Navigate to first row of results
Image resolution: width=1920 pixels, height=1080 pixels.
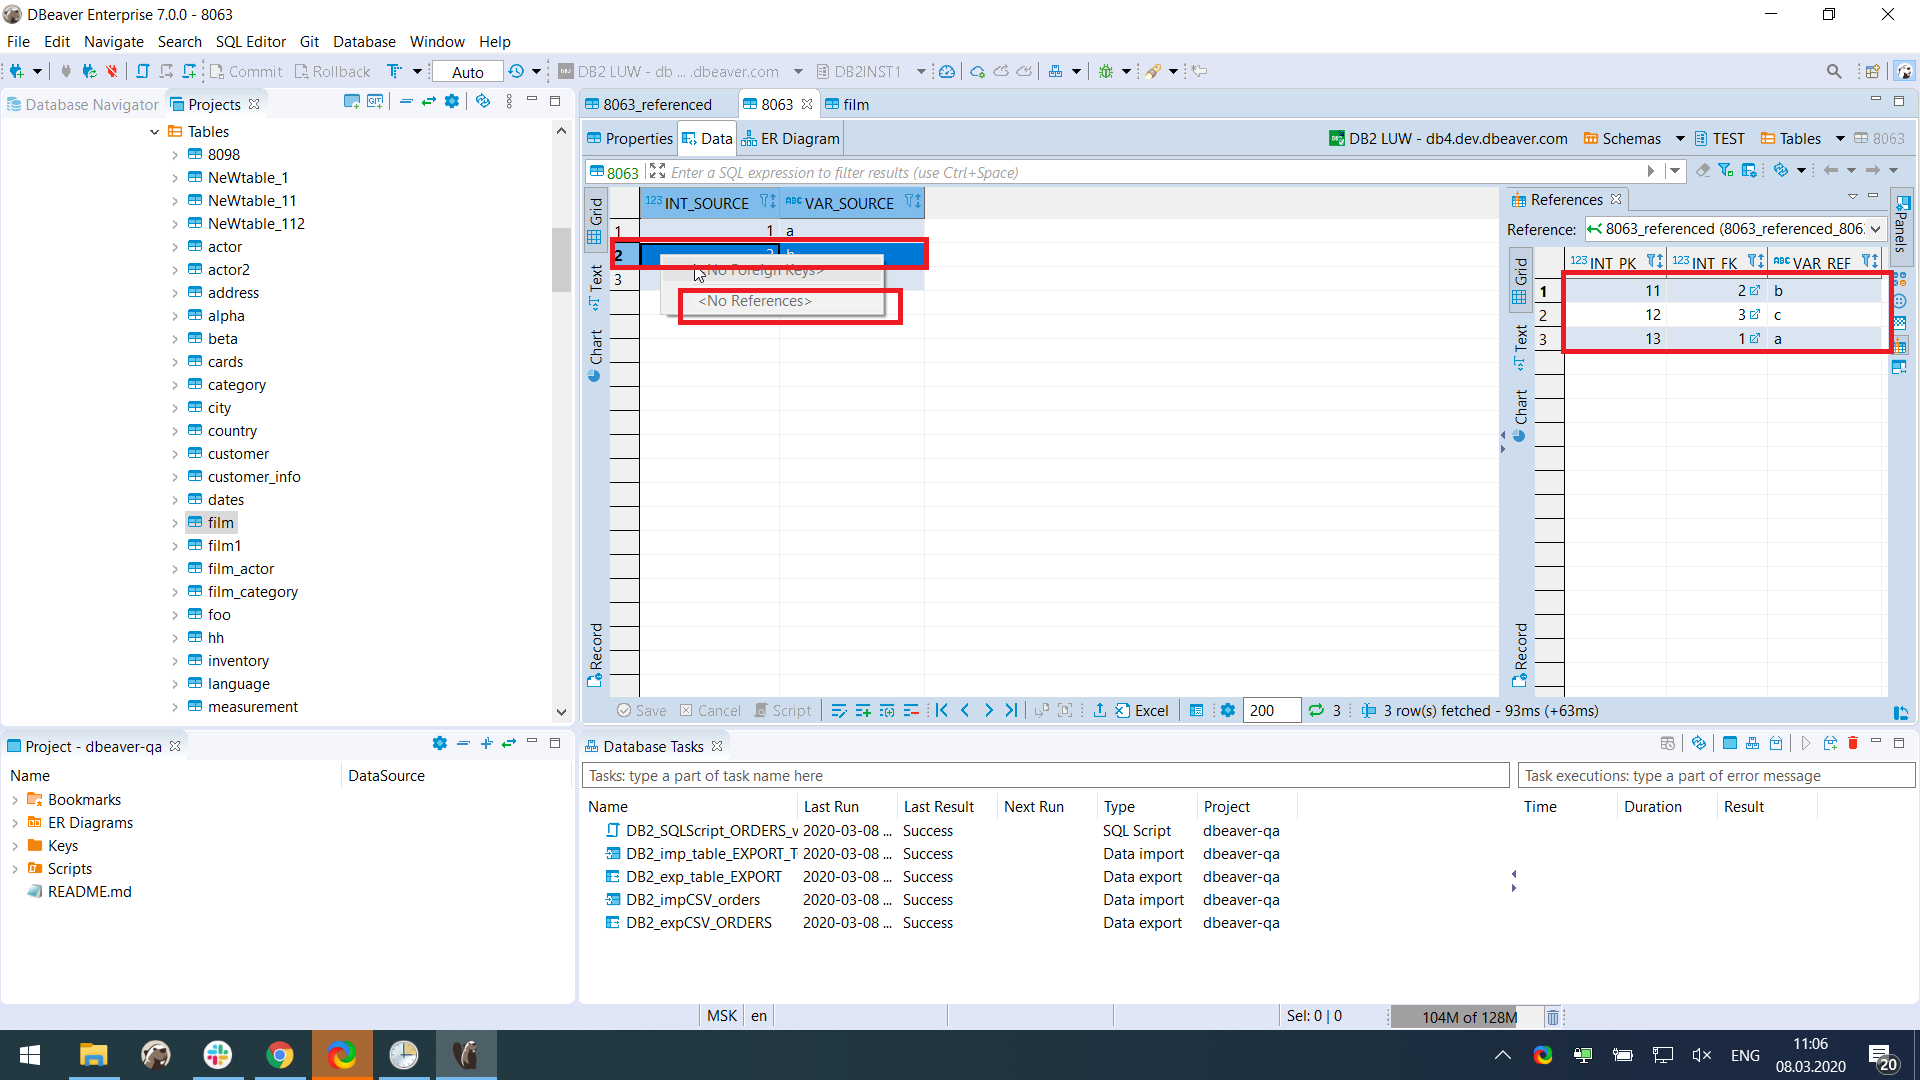941,710
